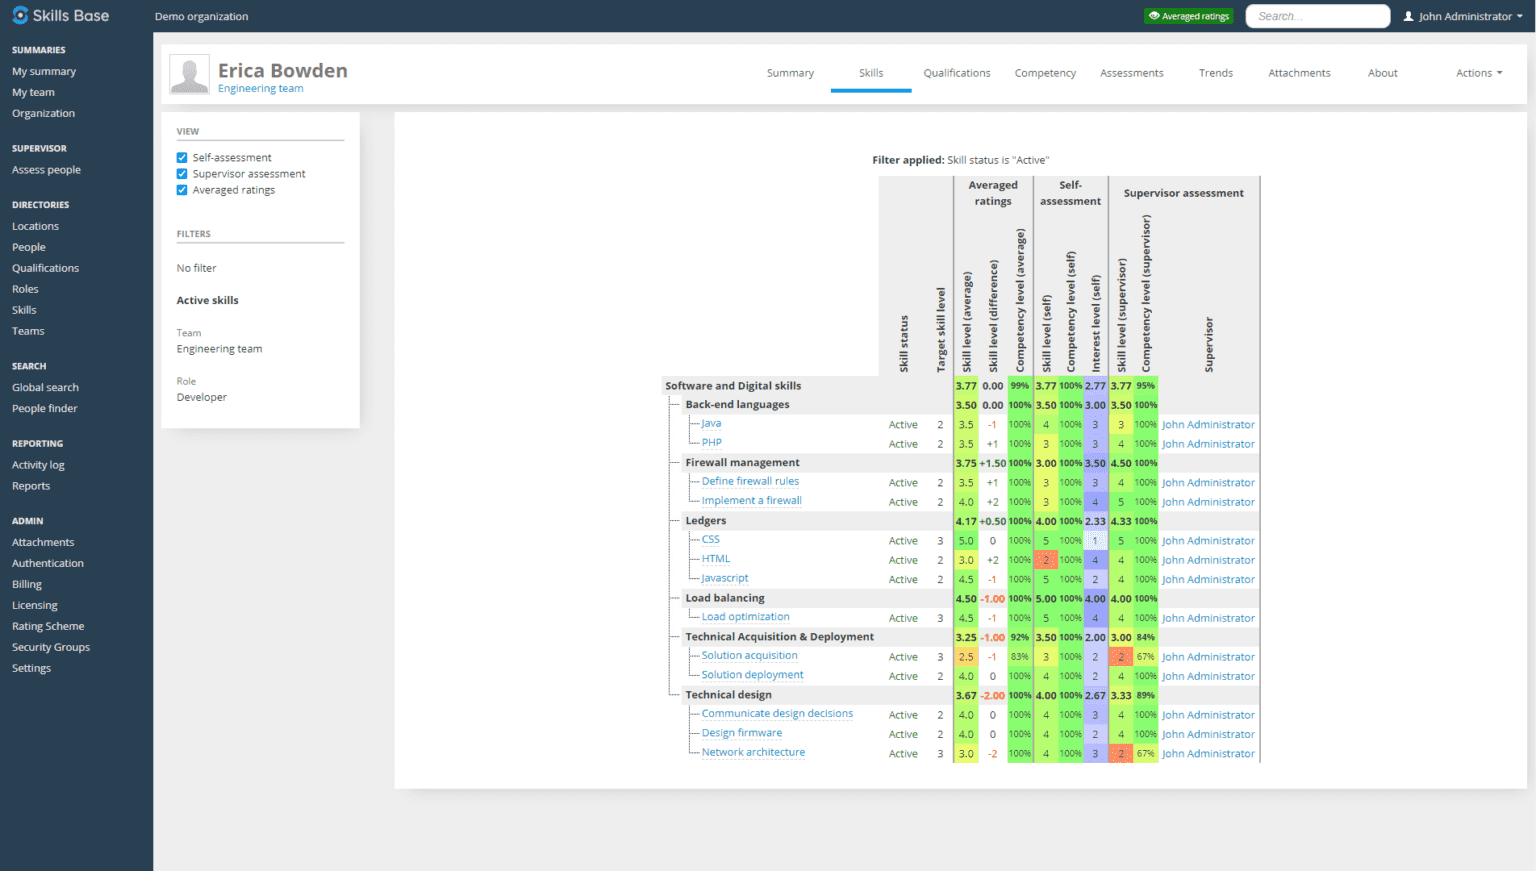Image resolution: width=1536 pixels, height=871 pixels.
Task: Open the John Administrator user dropdown
Action: point(1463,16)
